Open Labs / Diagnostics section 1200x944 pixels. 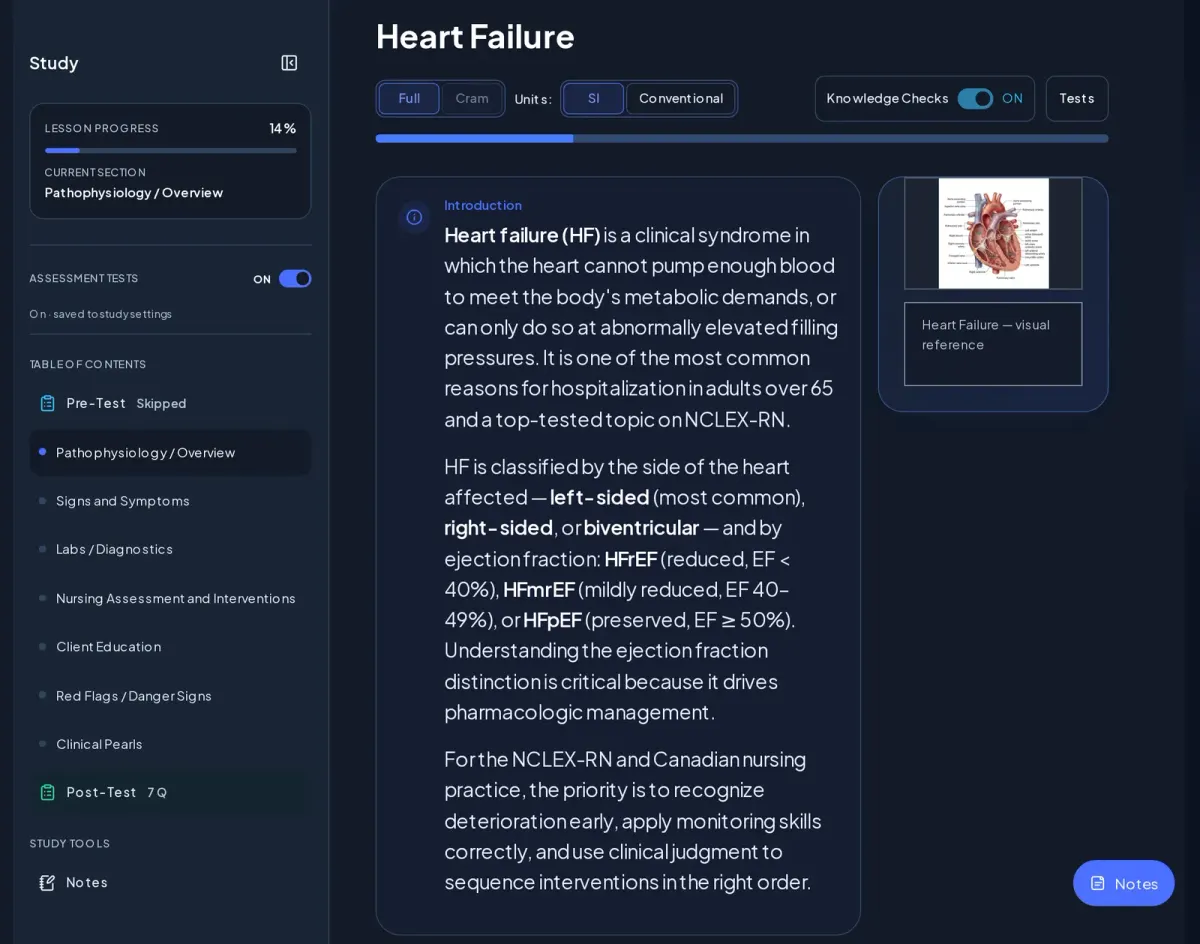tap(170, 549)
